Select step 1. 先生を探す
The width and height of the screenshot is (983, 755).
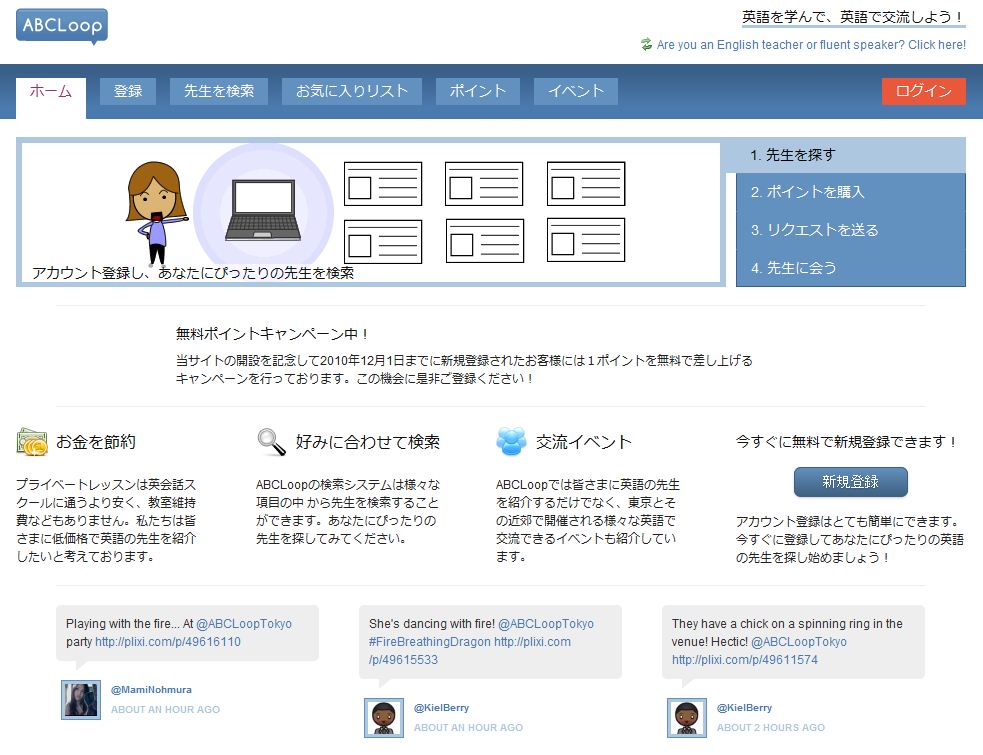[846, 155]
